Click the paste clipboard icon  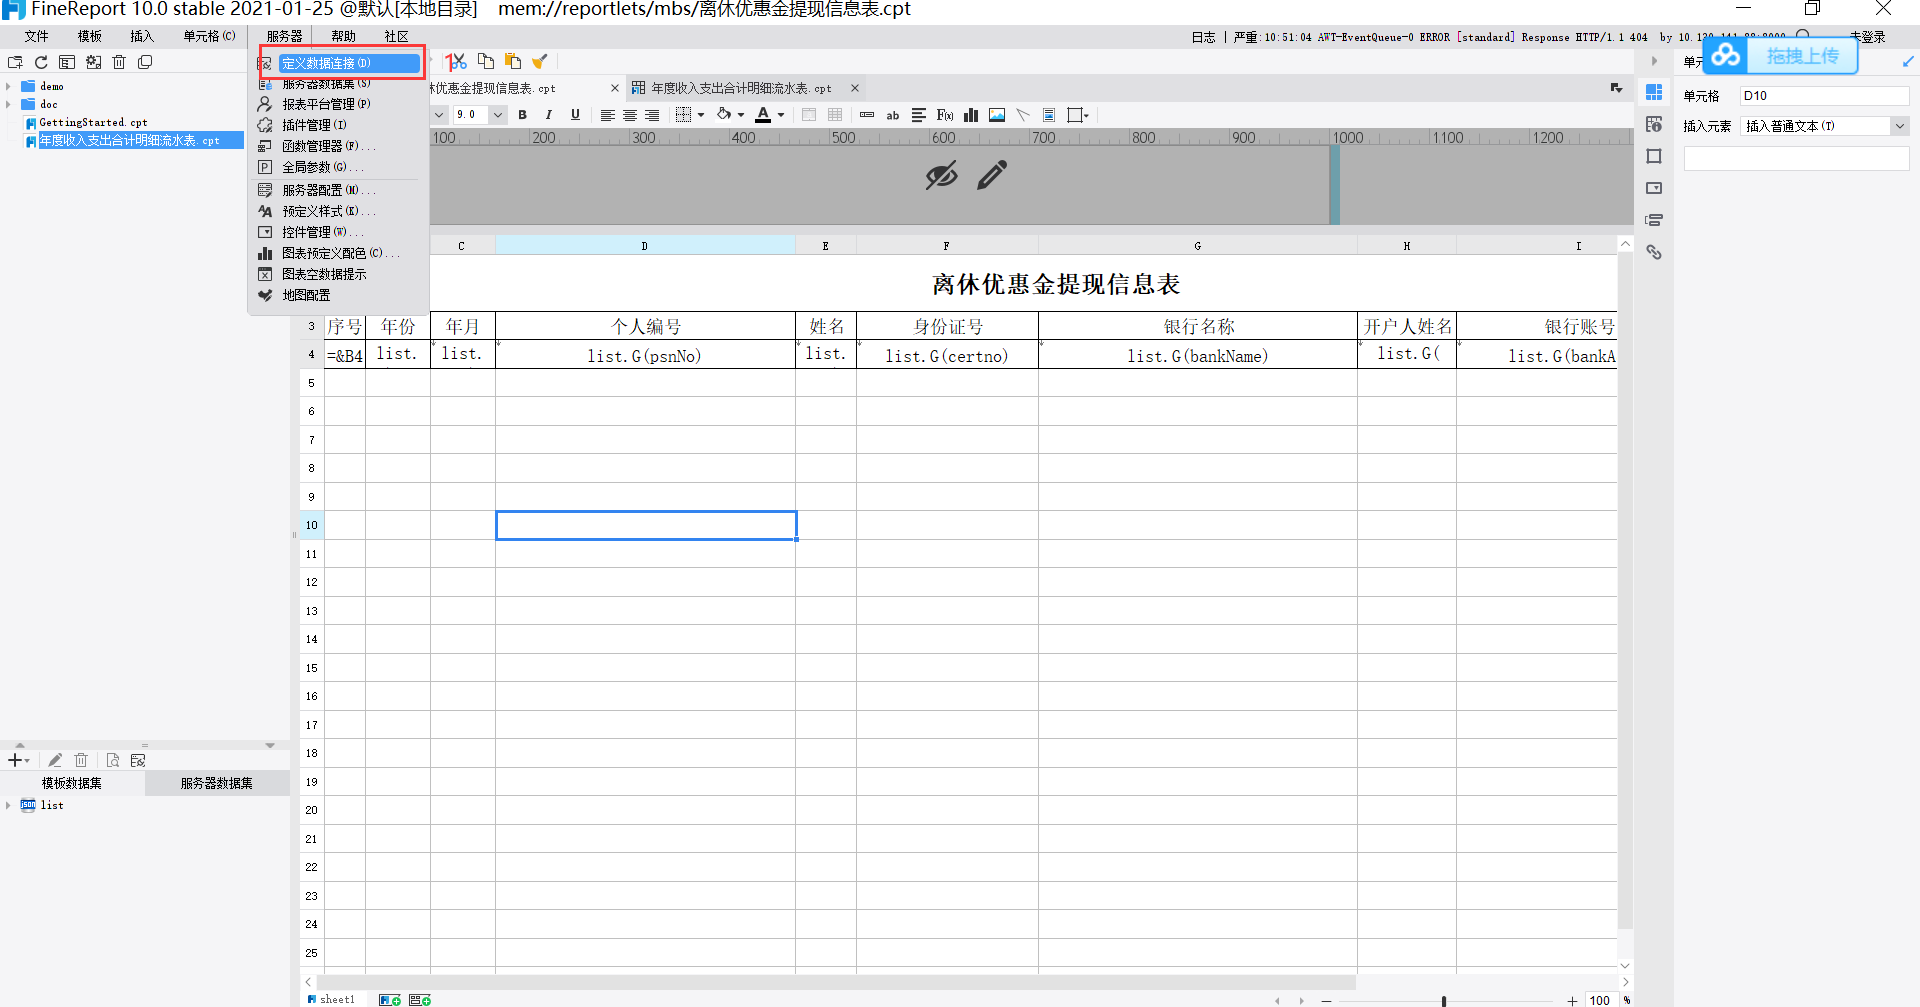click(513, 61)
